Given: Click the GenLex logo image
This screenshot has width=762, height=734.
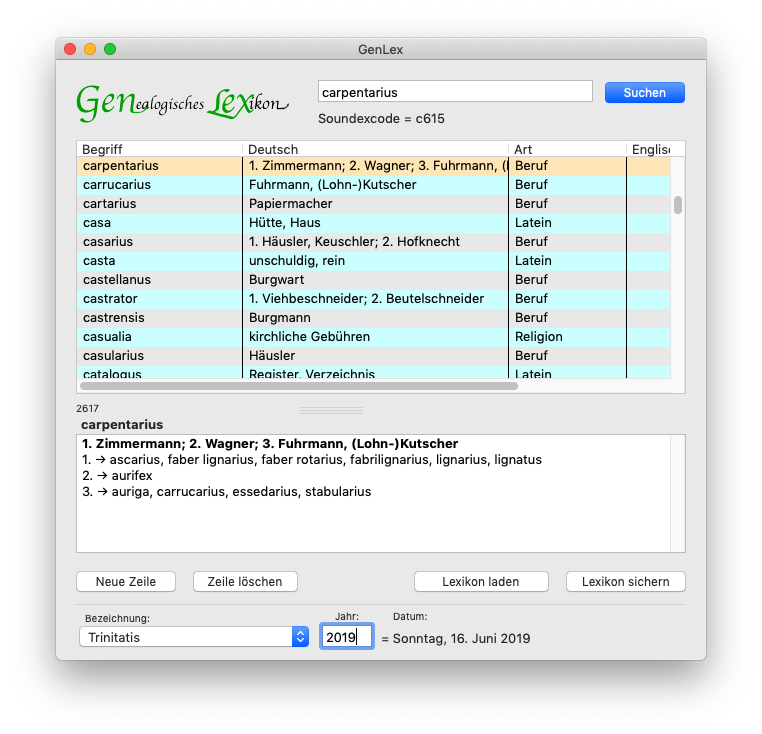Looking at the screenshot, I should 182,101.
